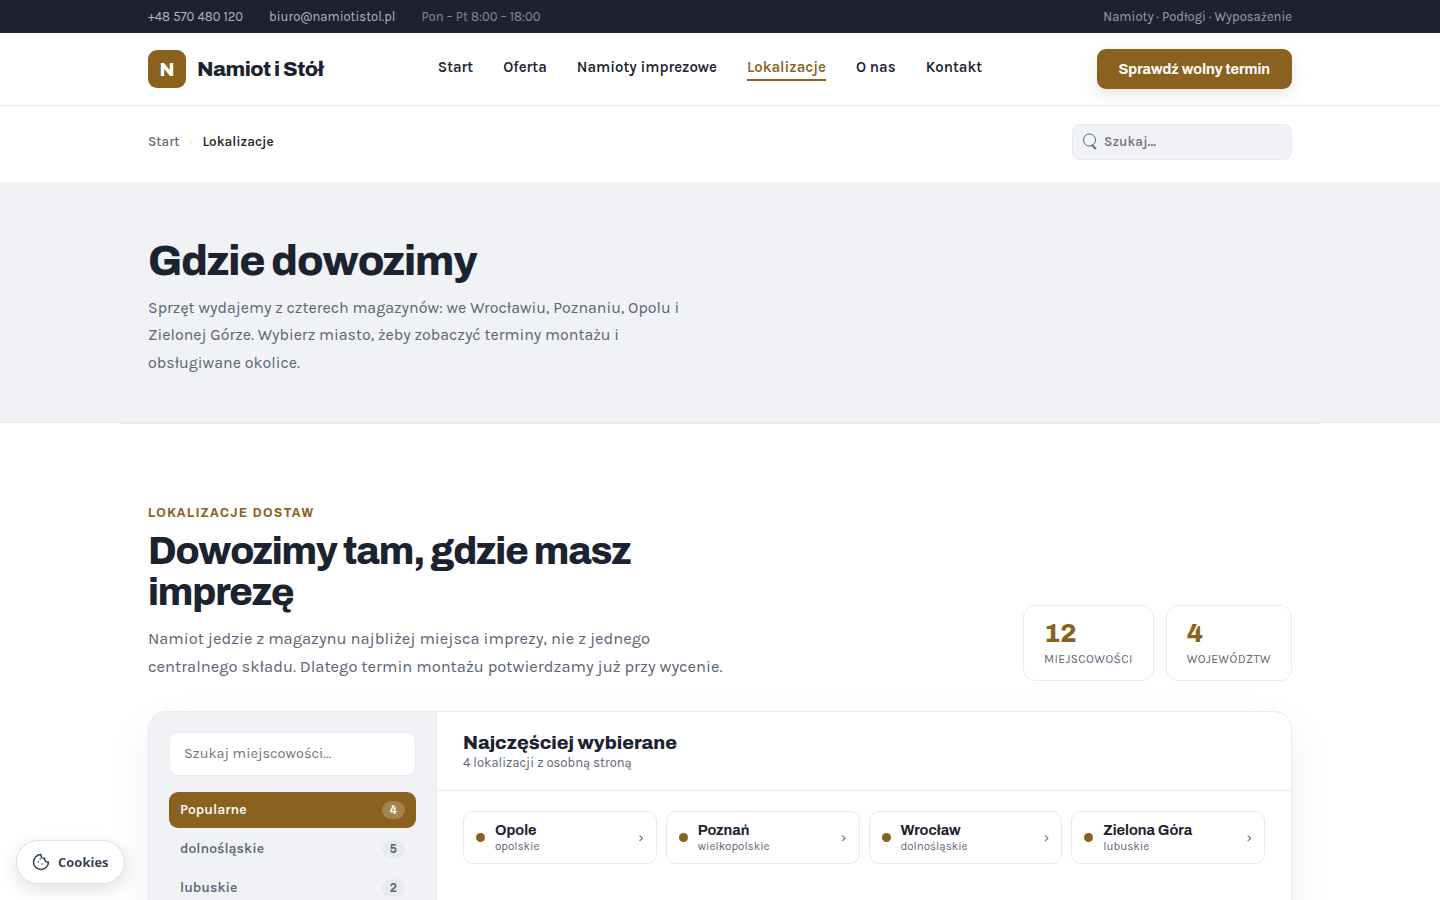
Task: Open the Oferta menu item
Action: tap(525, 67)
